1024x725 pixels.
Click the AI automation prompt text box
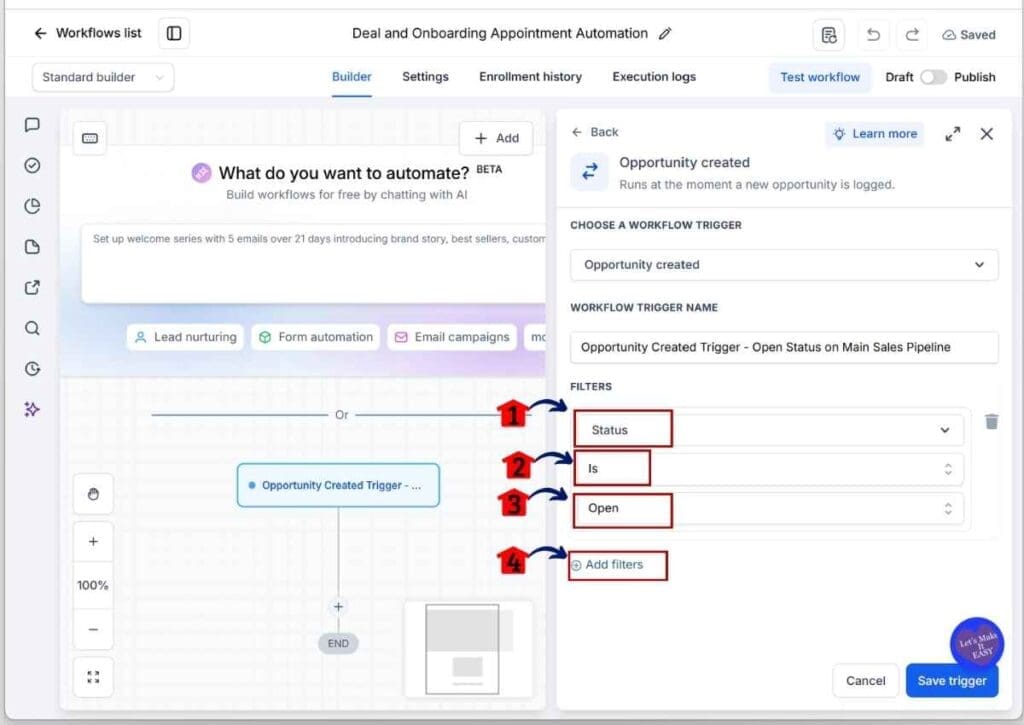point(313,264)
